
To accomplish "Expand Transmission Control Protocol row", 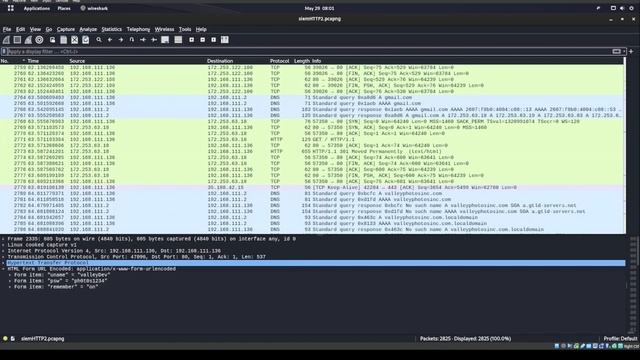I will coord(3,257).
